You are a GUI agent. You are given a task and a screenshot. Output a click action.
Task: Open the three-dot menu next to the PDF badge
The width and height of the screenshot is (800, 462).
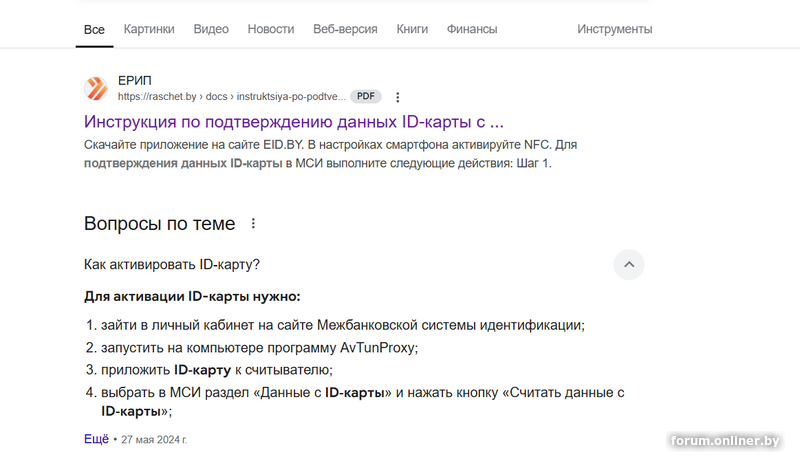(x=397, y=97)
